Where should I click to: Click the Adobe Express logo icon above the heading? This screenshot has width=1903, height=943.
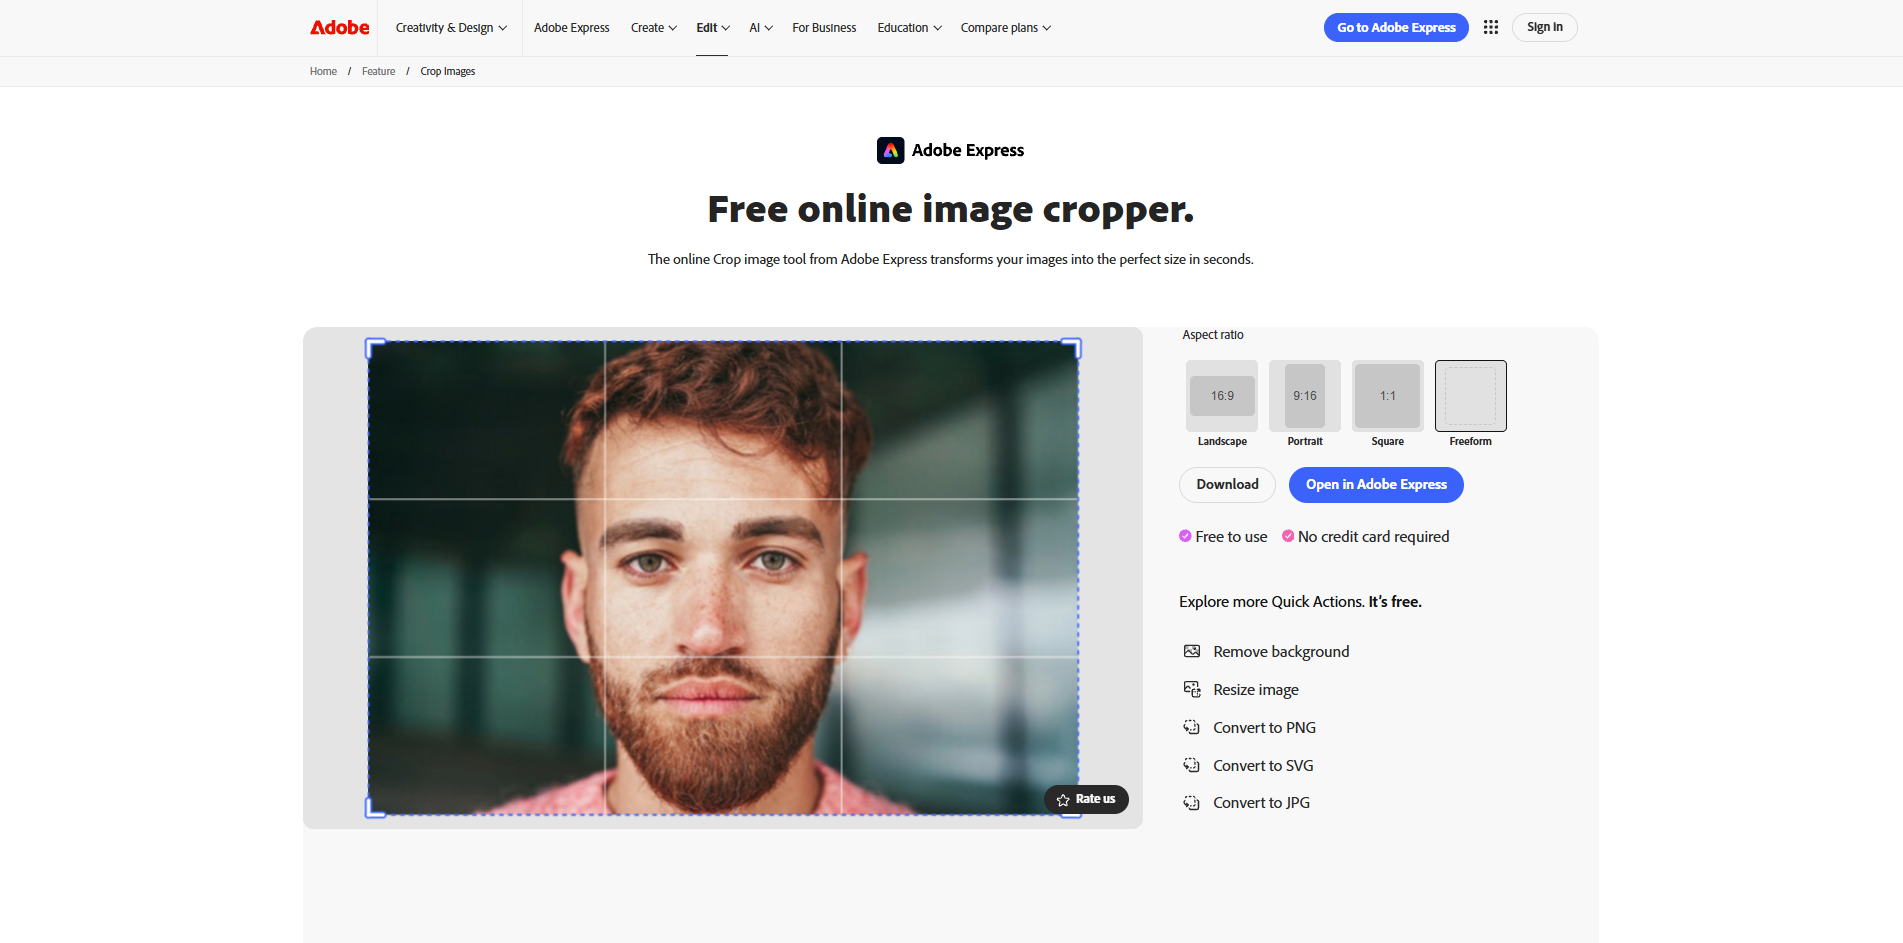pyautogui.click(x=890, y=150)
